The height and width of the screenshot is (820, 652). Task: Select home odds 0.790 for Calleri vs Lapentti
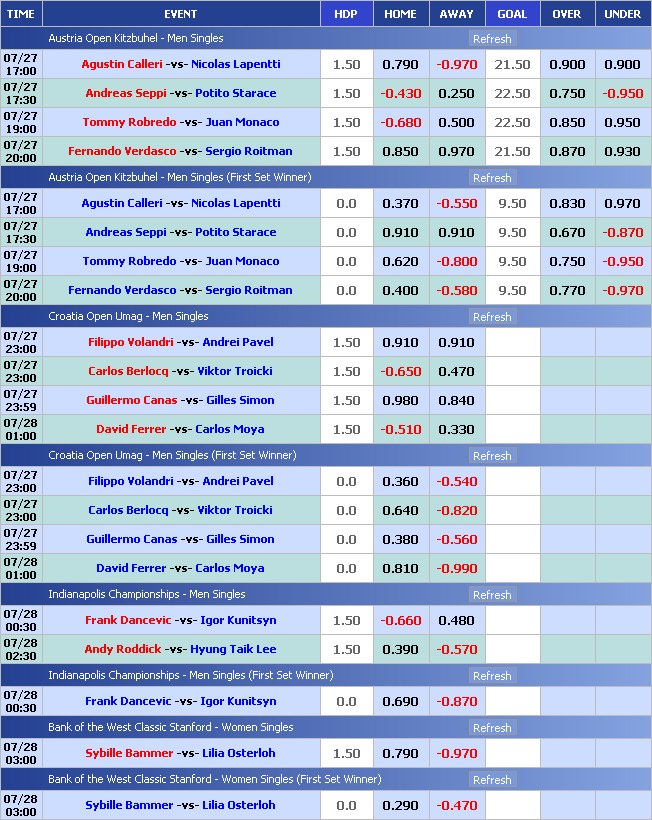point(400,65)
